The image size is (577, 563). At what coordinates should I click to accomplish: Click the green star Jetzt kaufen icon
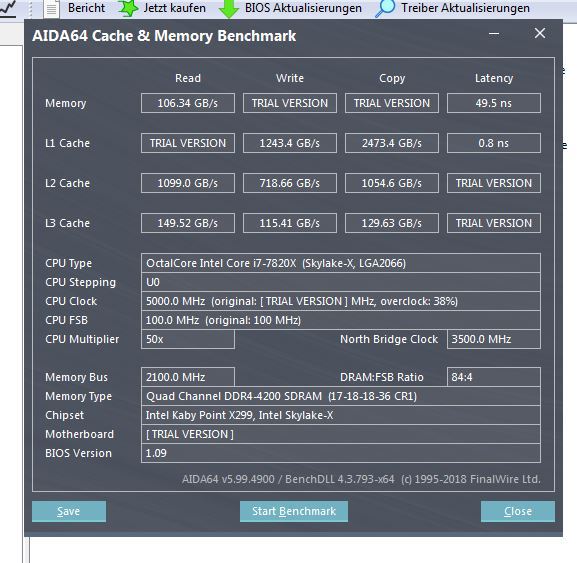[128, 8]
